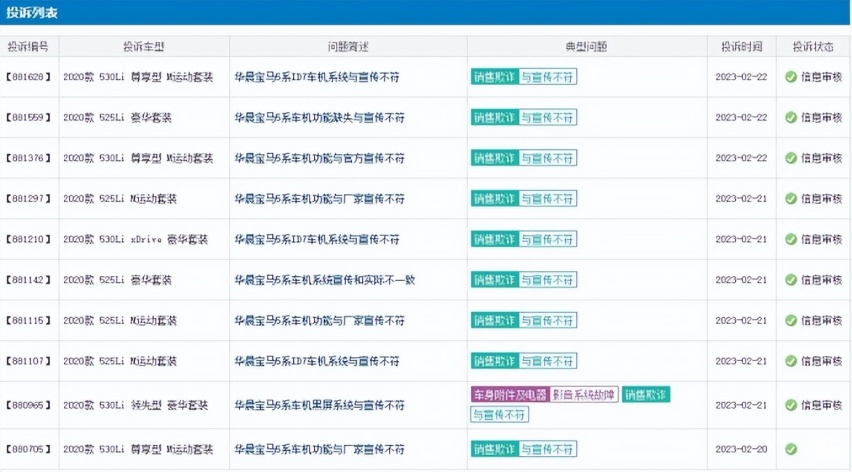
Task: Click the green check icon in row 881628
Action: tap(791, 77)
